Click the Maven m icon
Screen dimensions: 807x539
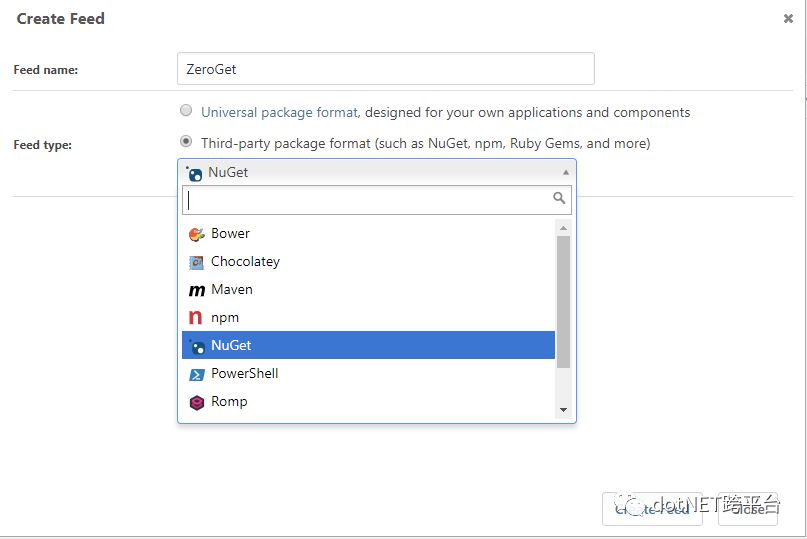pyautogui.click(x=197, y=290)
